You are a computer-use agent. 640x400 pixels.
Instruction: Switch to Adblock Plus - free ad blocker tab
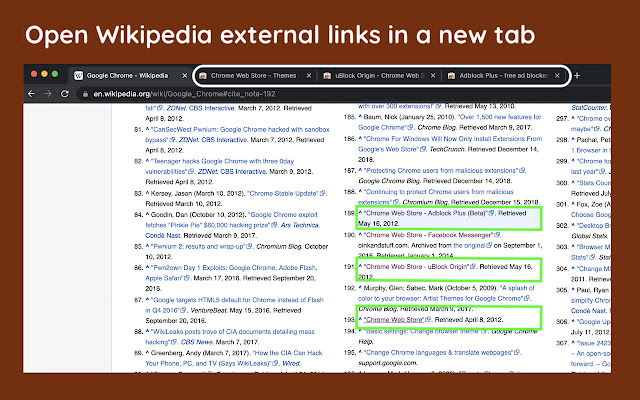[x=504, y=76]
